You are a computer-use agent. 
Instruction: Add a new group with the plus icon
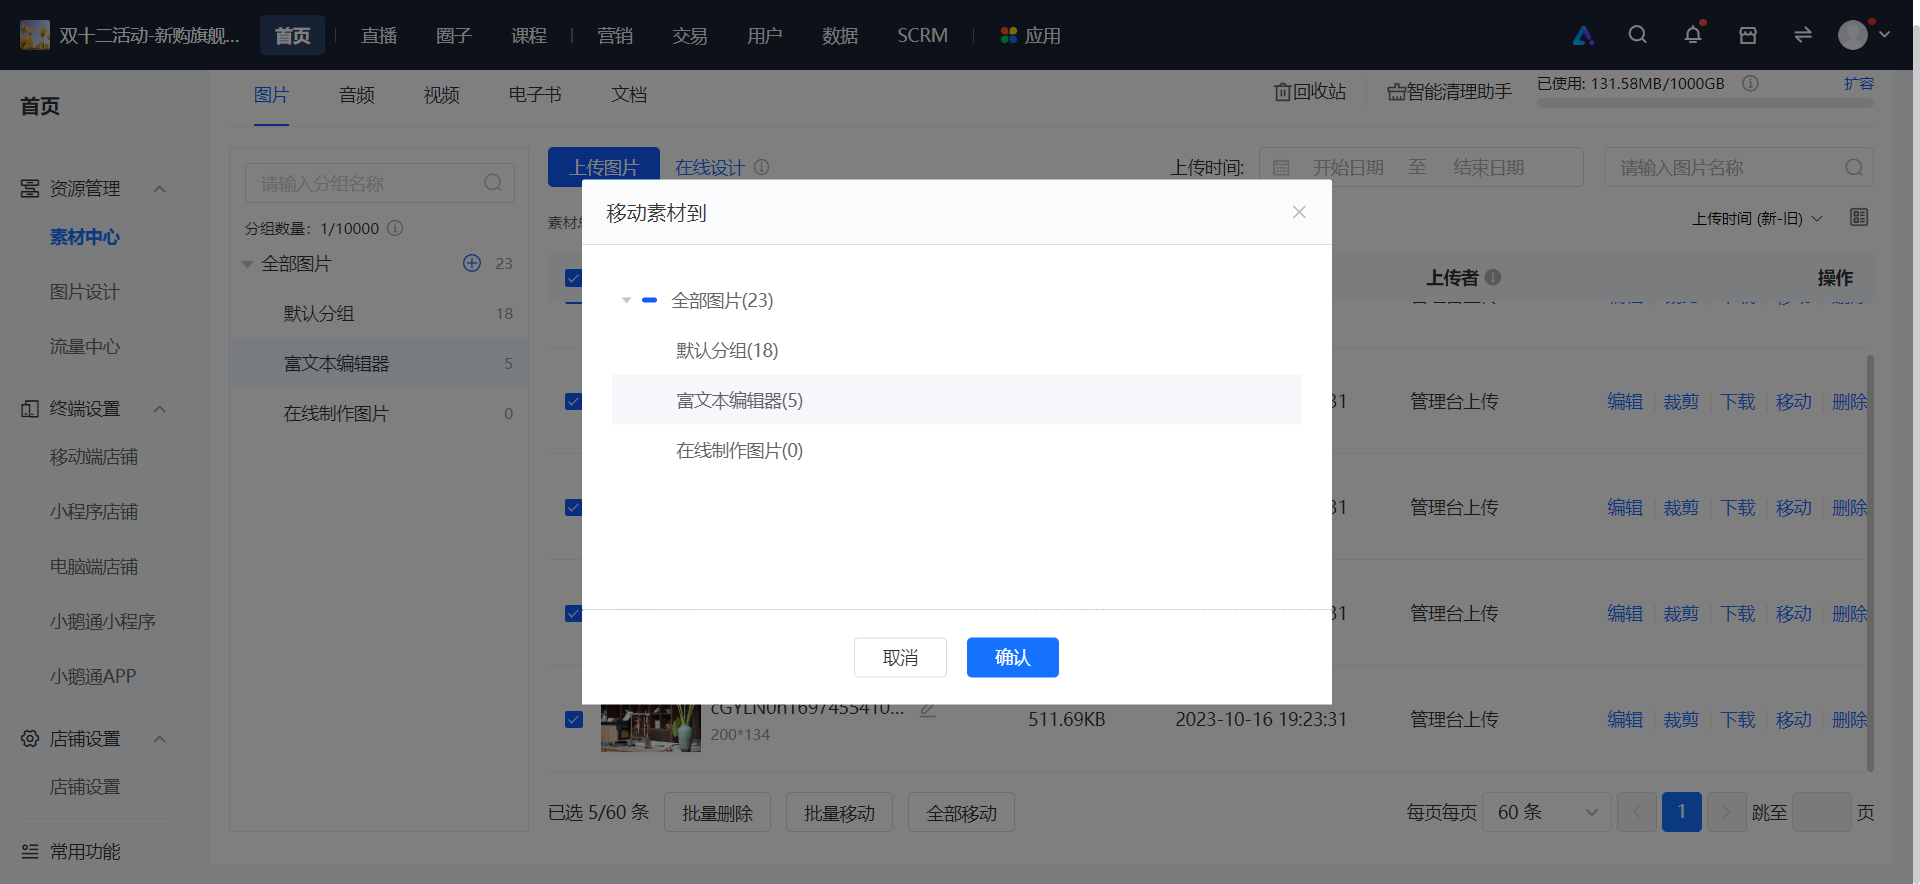(x=472, y=263)
